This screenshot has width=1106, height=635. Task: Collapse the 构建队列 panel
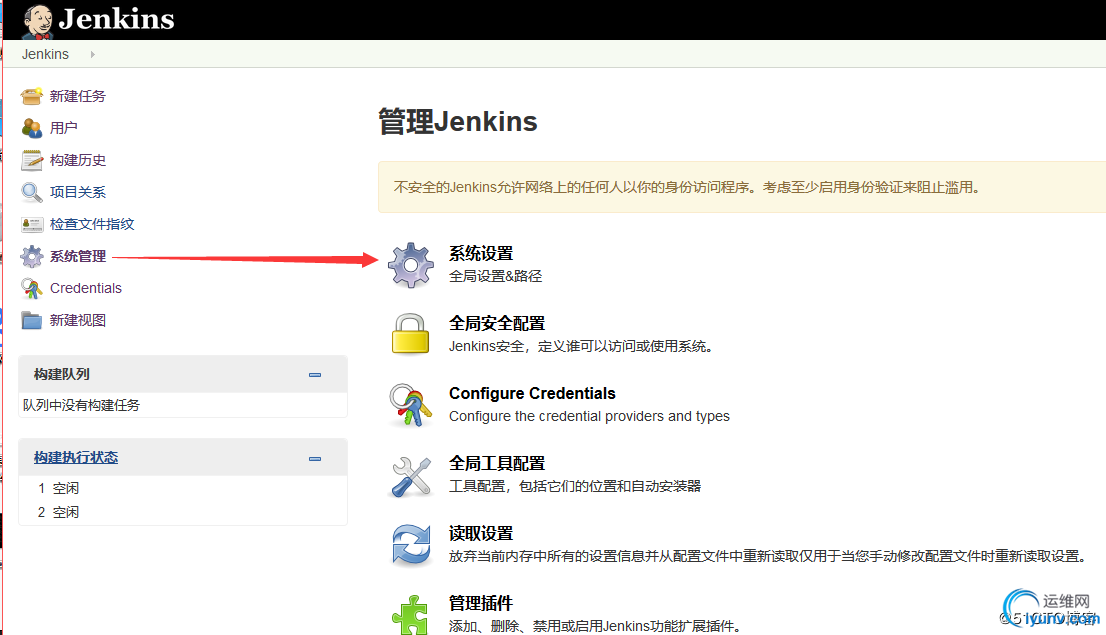315,375
